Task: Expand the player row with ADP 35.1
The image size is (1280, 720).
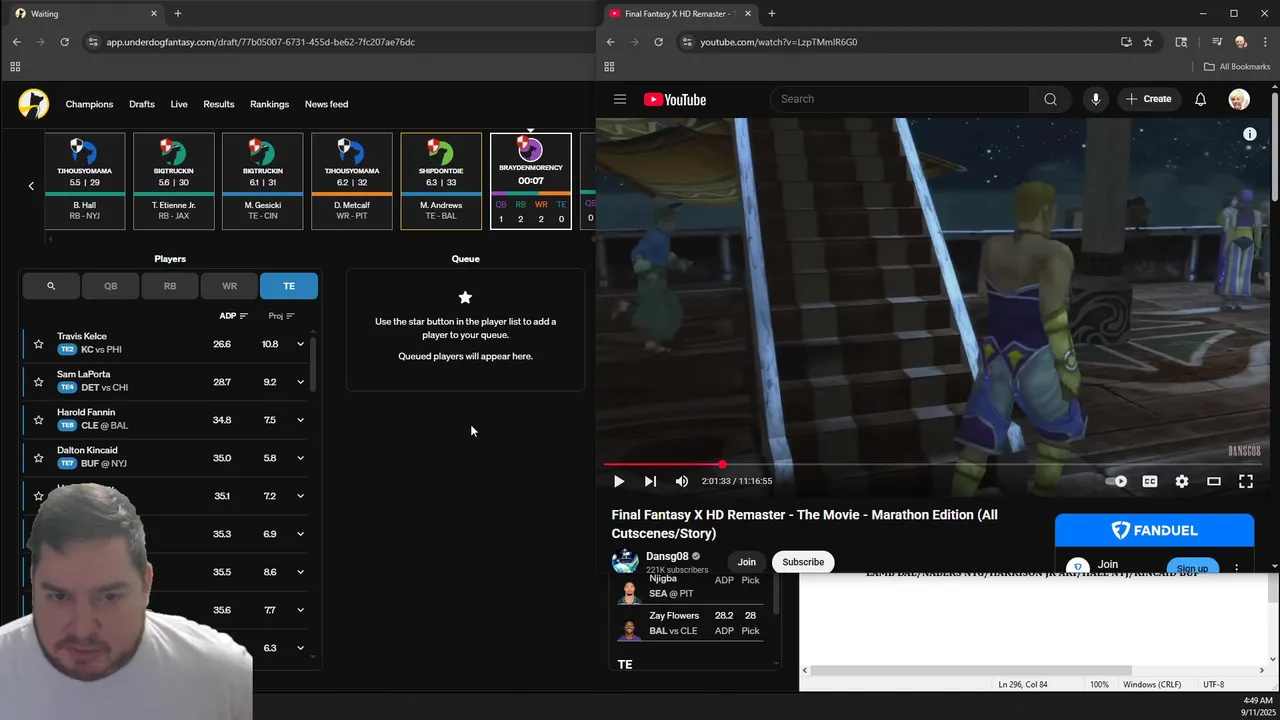Action: click(x=300, y=496)
